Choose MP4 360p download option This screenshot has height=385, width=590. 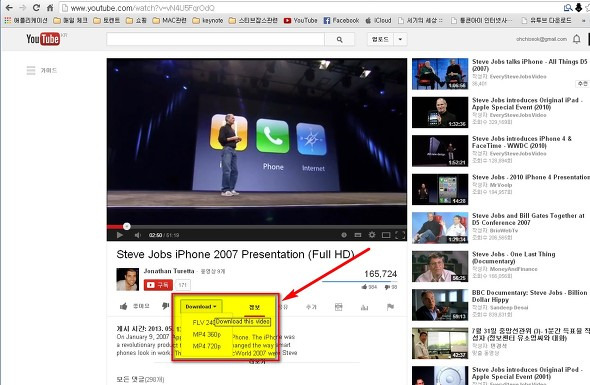(x=207, y=334)
